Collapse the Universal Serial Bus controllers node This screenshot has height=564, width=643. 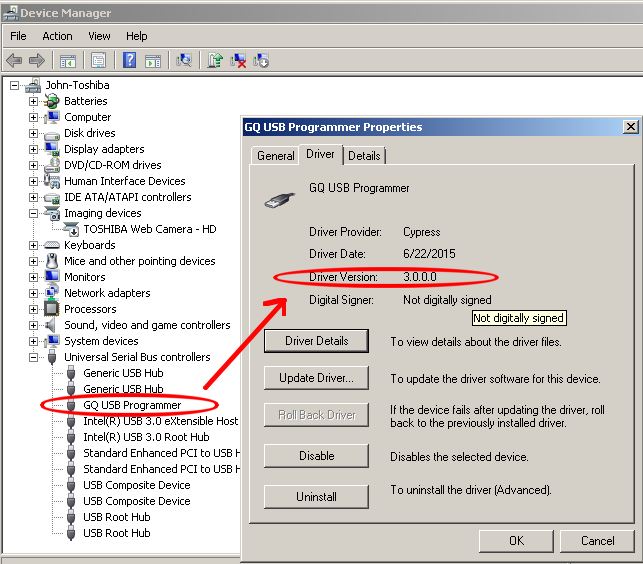click(33, 357)
